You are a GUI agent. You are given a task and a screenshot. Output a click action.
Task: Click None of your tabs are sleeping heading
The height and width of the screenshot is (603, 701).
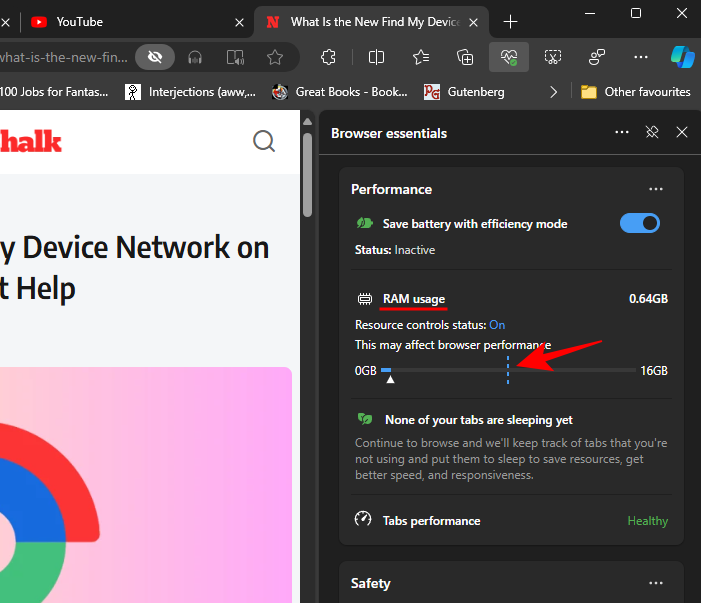[x=479, y=420]
